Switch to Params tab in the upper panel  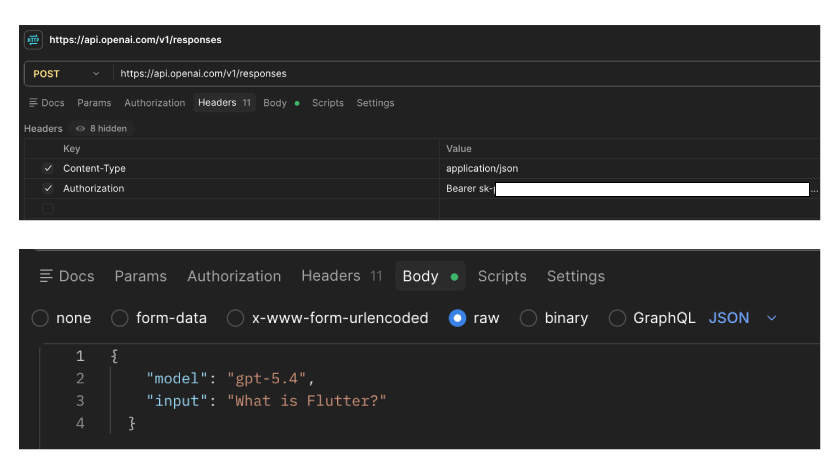click(94, 103)
